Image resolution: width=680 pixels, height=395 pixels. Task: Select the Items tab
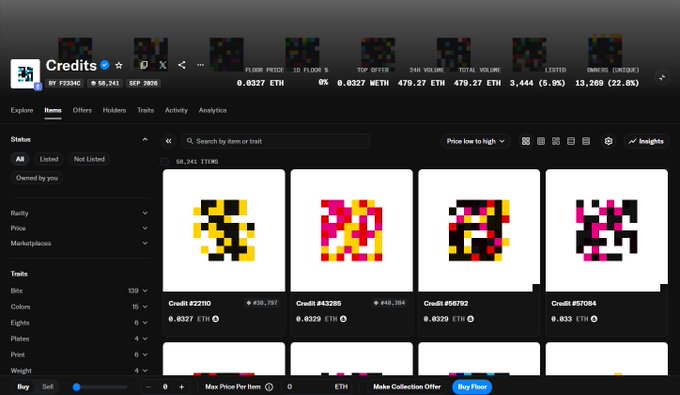53,110
